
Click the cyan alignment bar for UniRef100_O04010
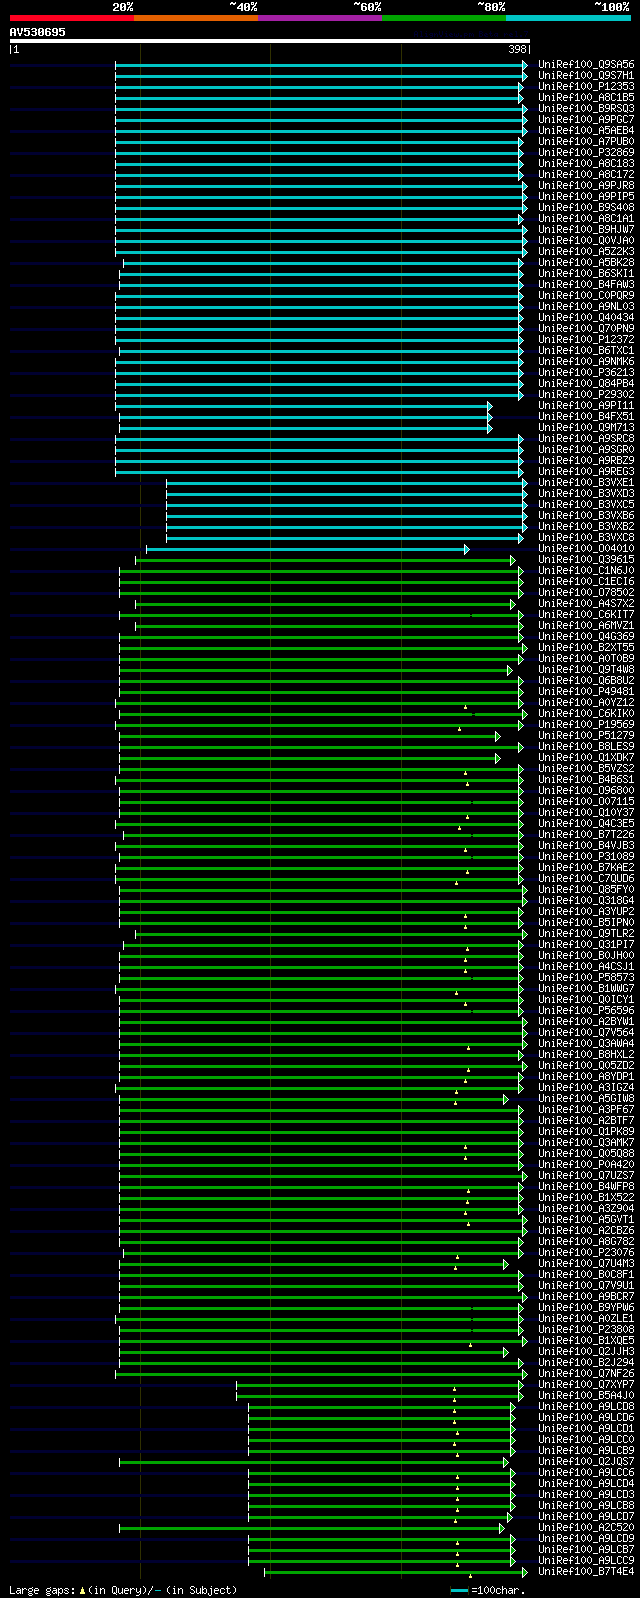pyautogui.click(x=306, y=549)
